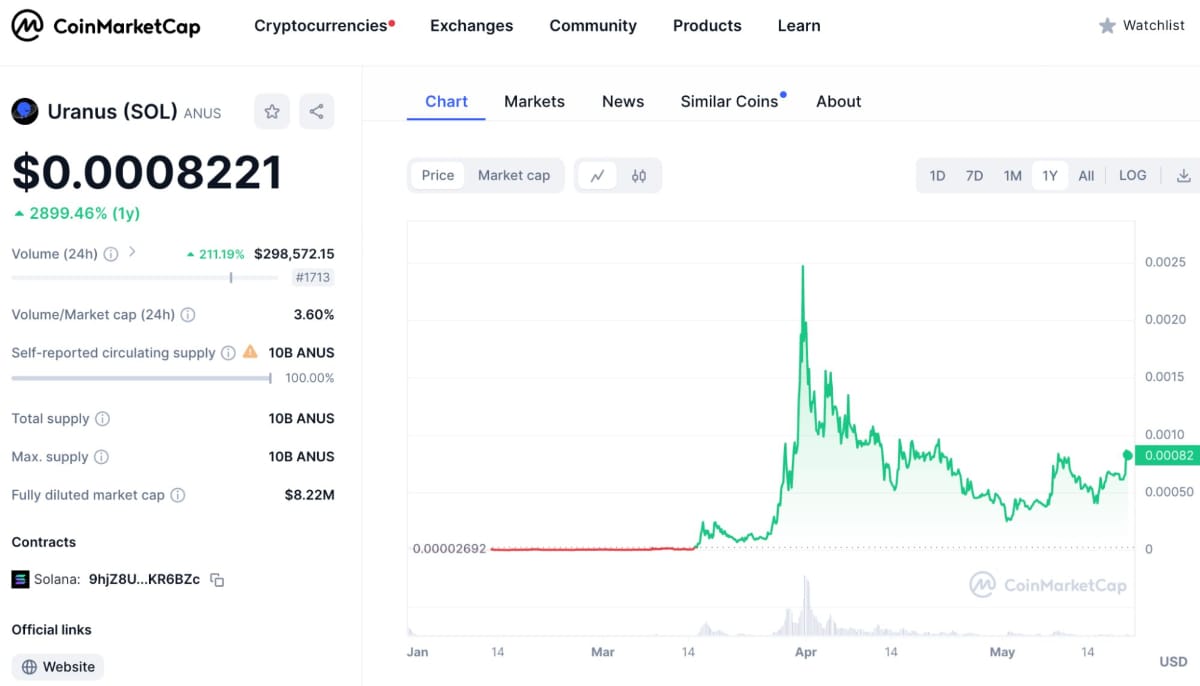Add Uranus to watchlist with star icon

click(272, 112)
